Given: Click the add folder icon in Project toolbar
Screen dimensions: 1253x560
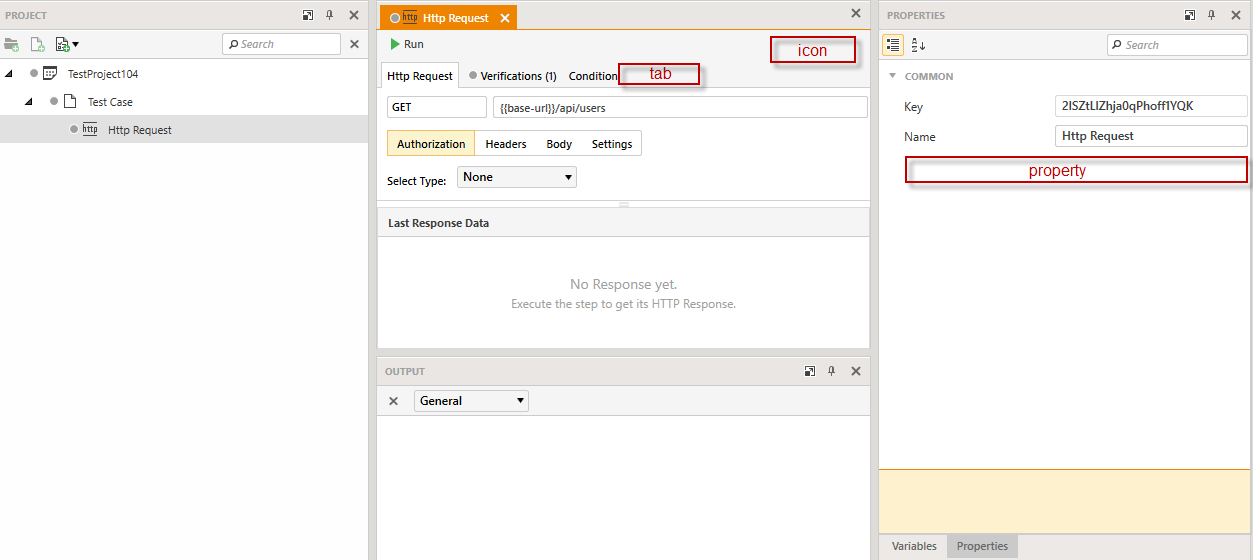Looking at the screenshot, I should (12, 44).
